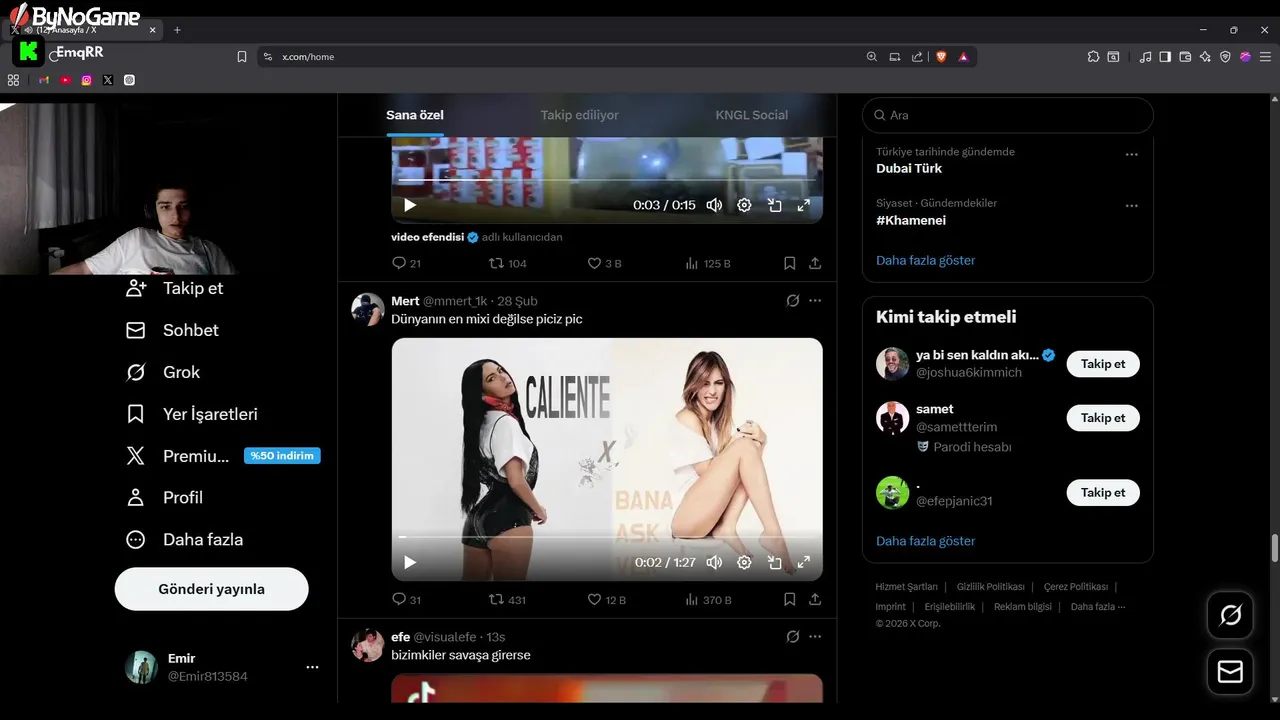
Task: Open Brave Rewards triangle icon
Action: (x=963, y=57)
